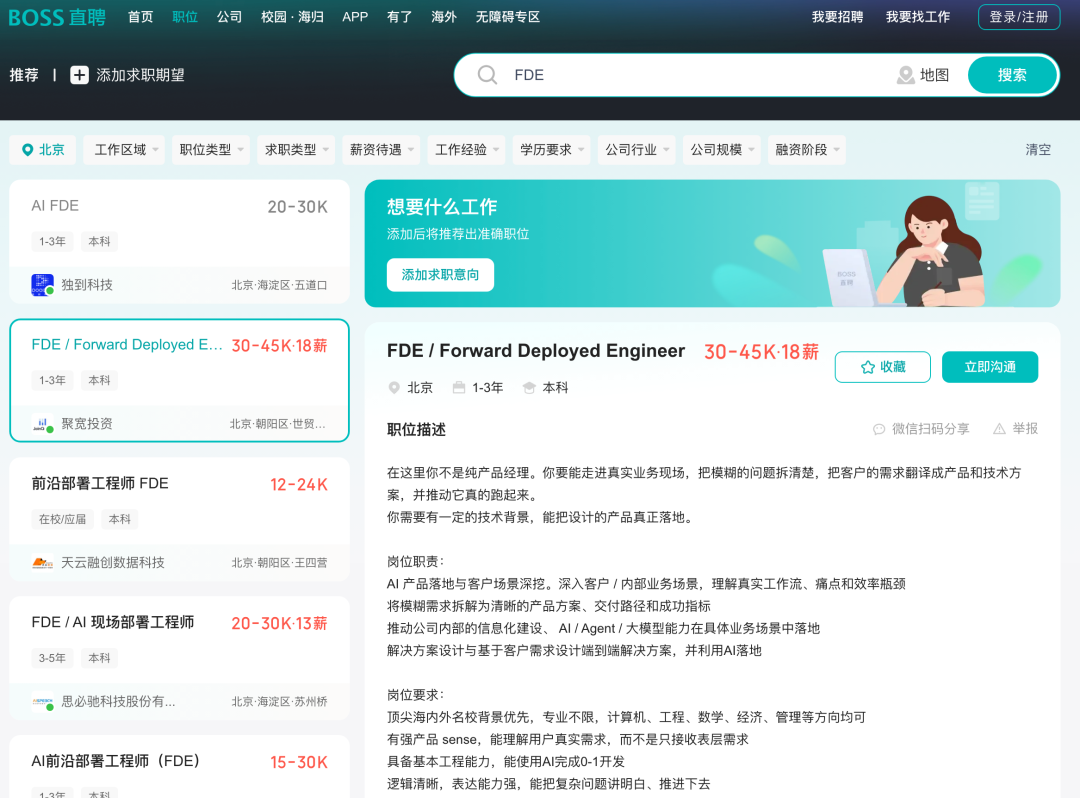
Task: Open 无障碍专区 in top navigation
Action: click(508, 17)
